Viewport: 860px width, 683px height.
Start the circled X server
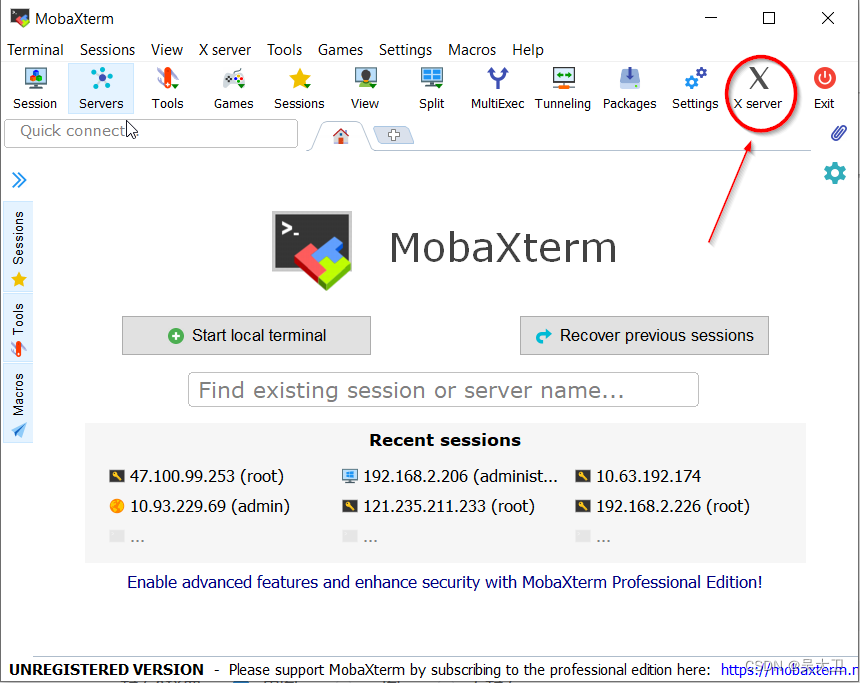(x=759, y=88)
